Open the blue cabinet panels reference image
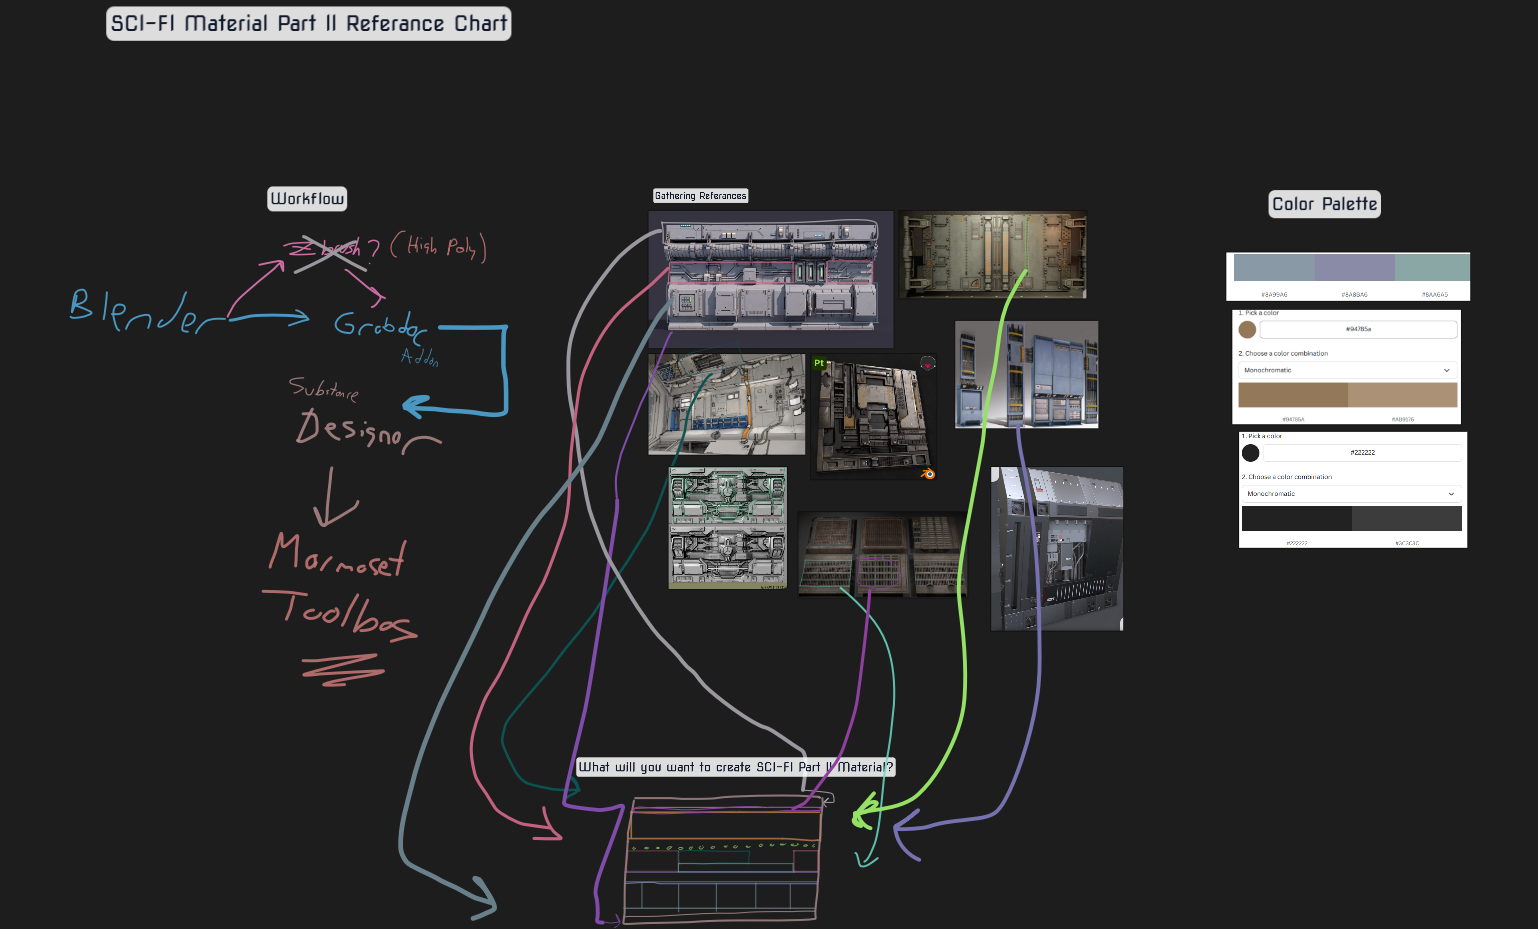The image size is (1538, 929). [1026, 375]
